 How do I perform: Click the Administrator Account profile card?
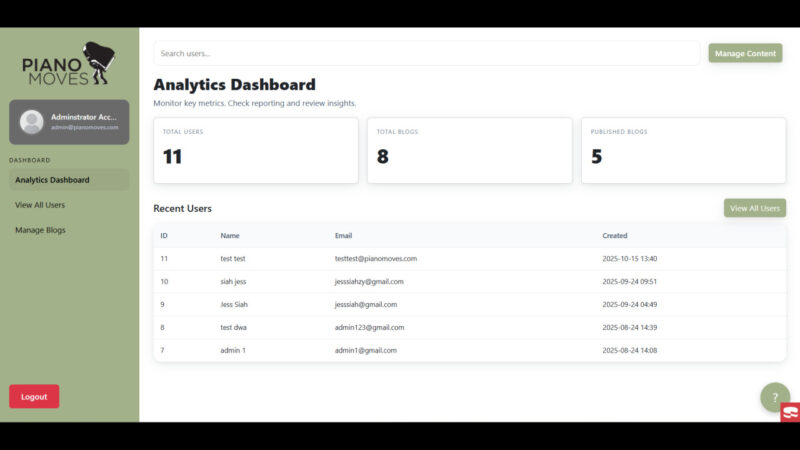click(69, 122)
